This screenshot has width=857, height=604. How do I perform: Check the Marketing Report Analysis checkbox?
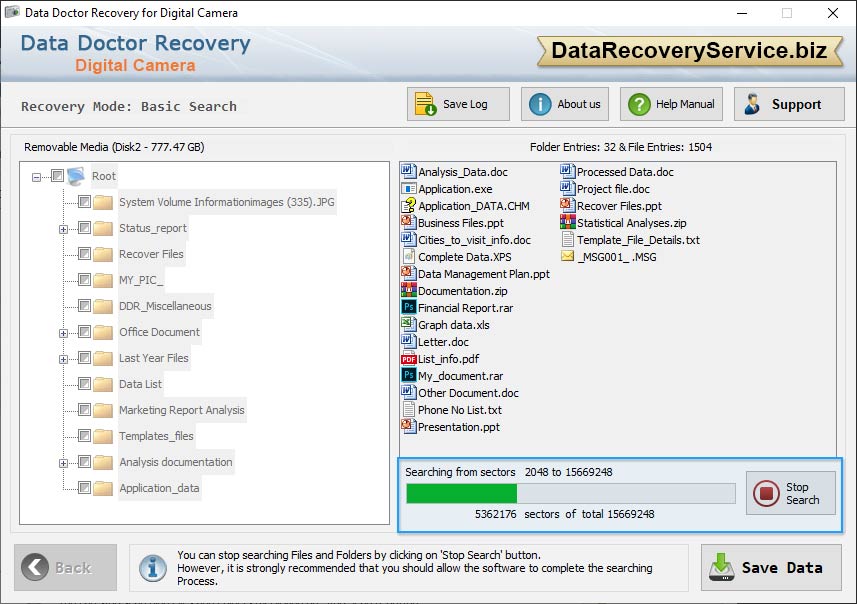coord(84,409)
